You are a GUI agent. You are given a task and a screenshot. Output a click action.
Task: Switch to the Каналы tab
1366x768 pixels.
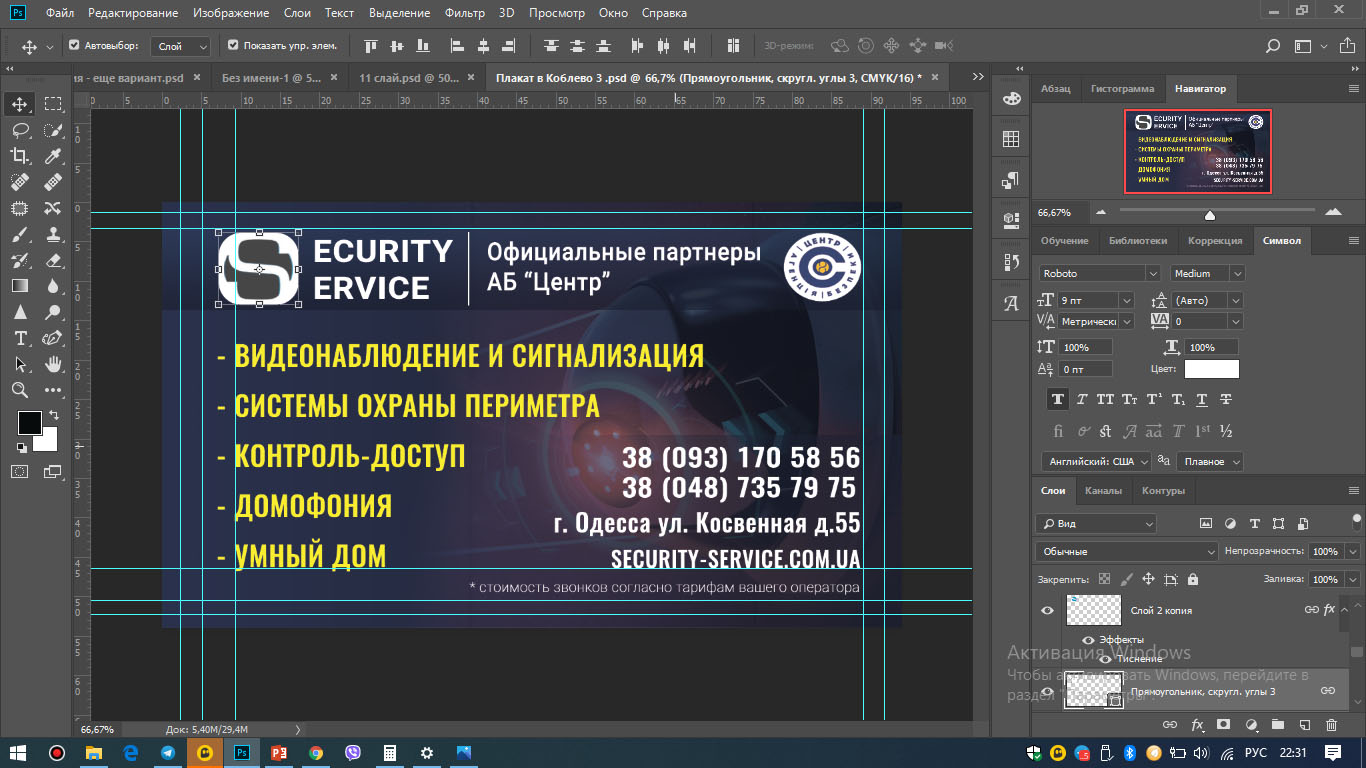1103,490
